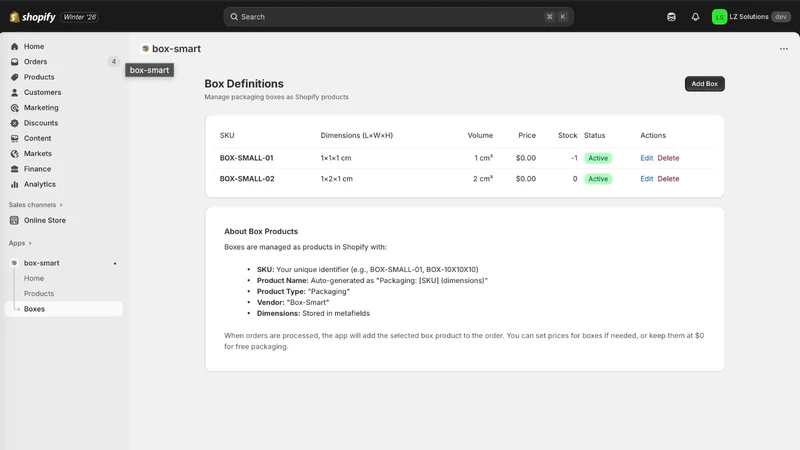800x450 pixels.
Task: Open the Winter '26 edition badge
Action: 80,17
